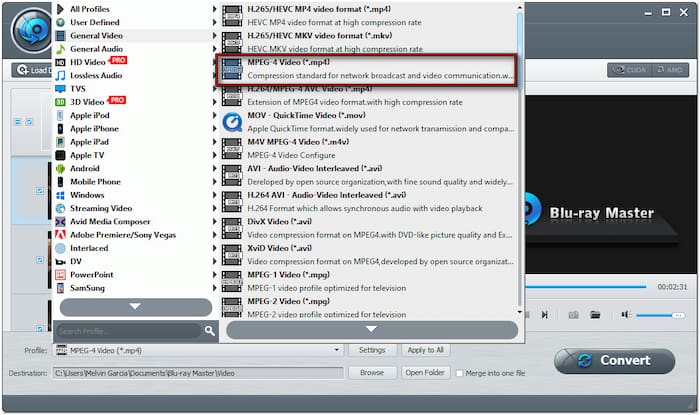This screenshot has width=700, height=415.
Task: Click the QuickTime MOV format icon
Action: click(x=232, y=122)
